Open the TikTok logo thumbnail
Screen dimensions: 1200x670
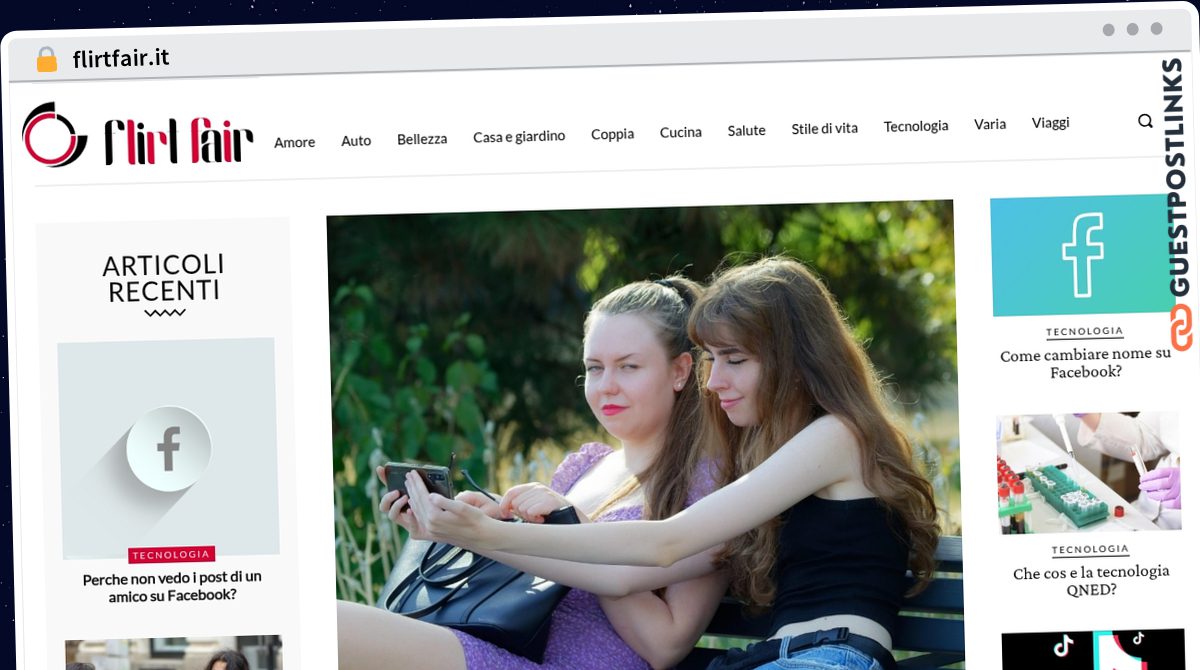[x=1093, y=649]
